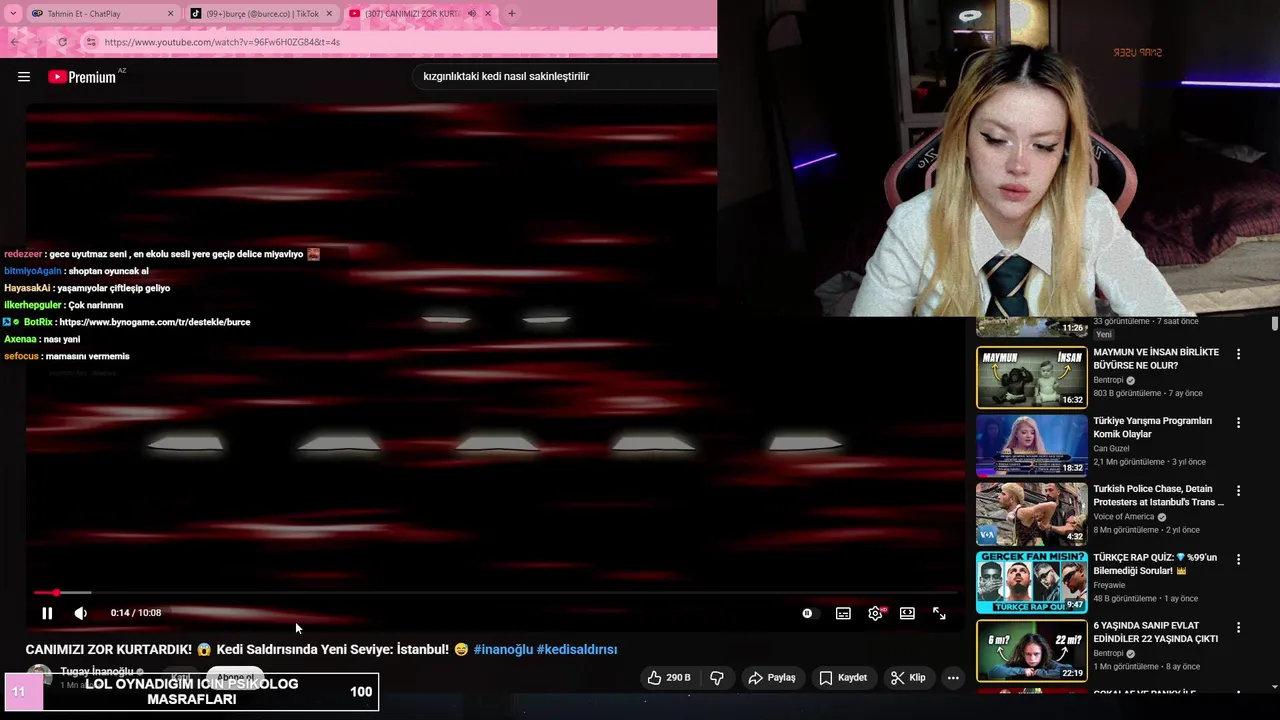1280x720 pixels.
Task: Go back in the browser
Action: coord(14,42)
